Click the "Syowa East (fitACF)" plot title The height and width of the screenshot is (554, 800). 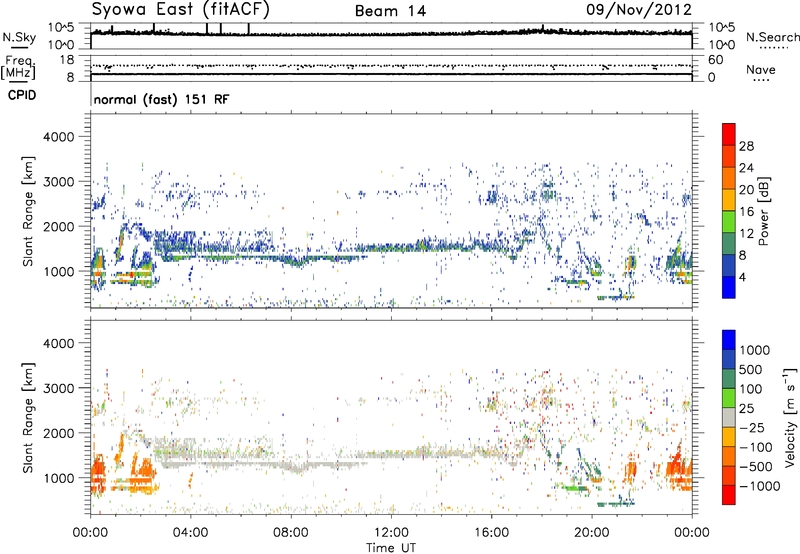pyautogui.click(x=180, y=9)
